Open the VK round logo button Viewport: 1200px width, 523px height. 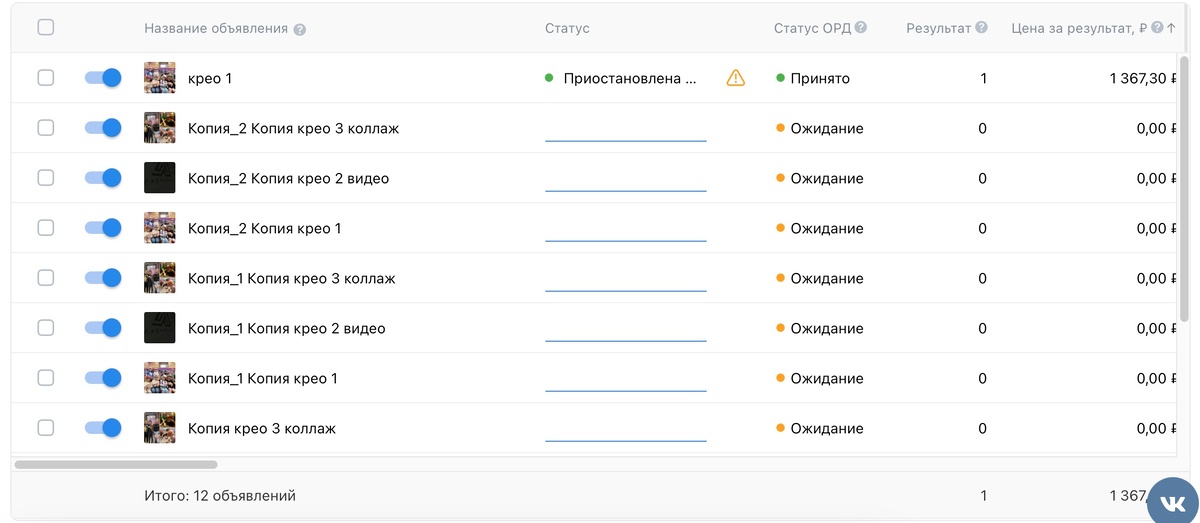1172,499
